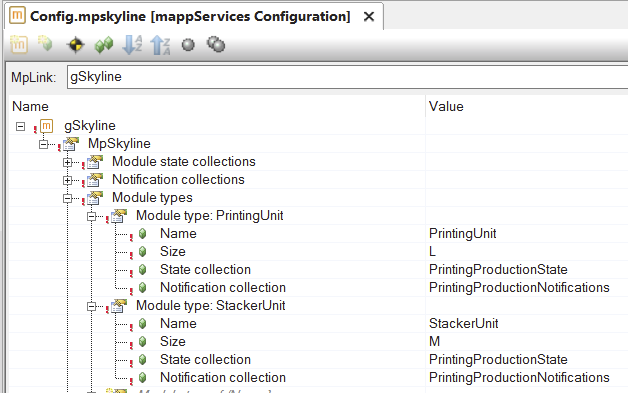This screenshot has height=393, width=628.
Task: Click the single gray sphere toolbar icon
Action: [x=188, y=44]
